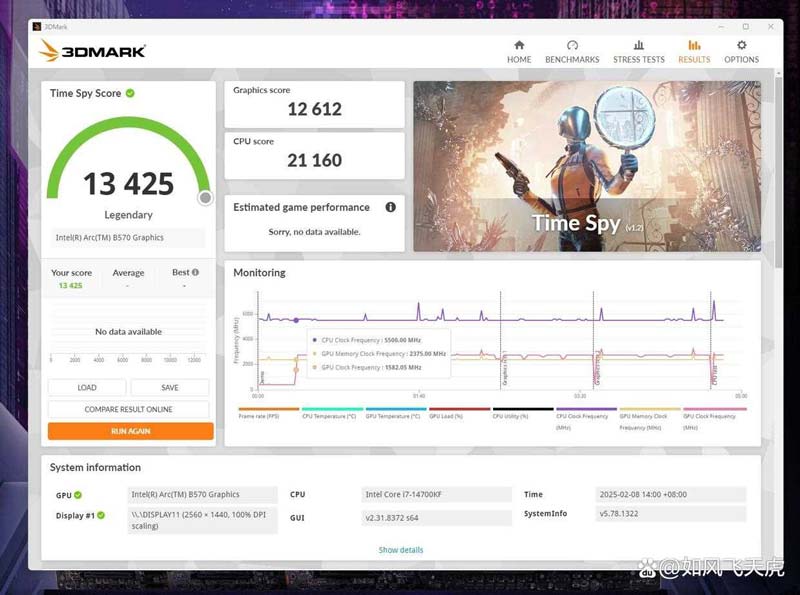800x595 pixels.
Task: Click the SAVE button
Action: coord(170,388)
